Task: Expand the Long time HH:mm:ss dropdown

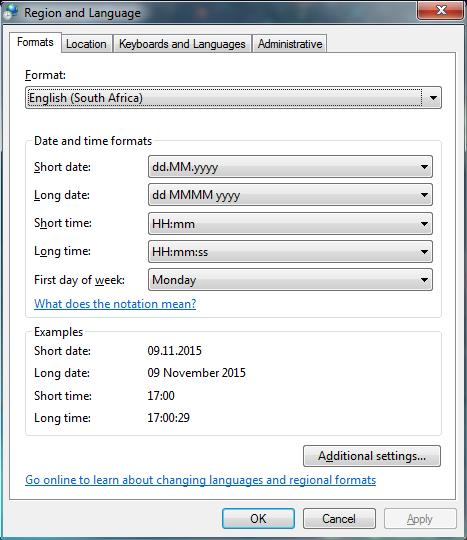Action: coord(290,252)
